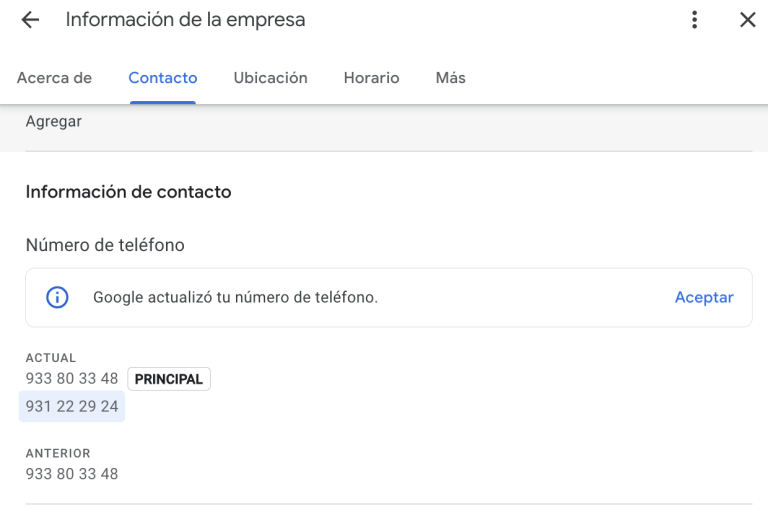Viewport: 768px width, 517px height.
Task: Go back using the left arrow
Action: (30, 20)
